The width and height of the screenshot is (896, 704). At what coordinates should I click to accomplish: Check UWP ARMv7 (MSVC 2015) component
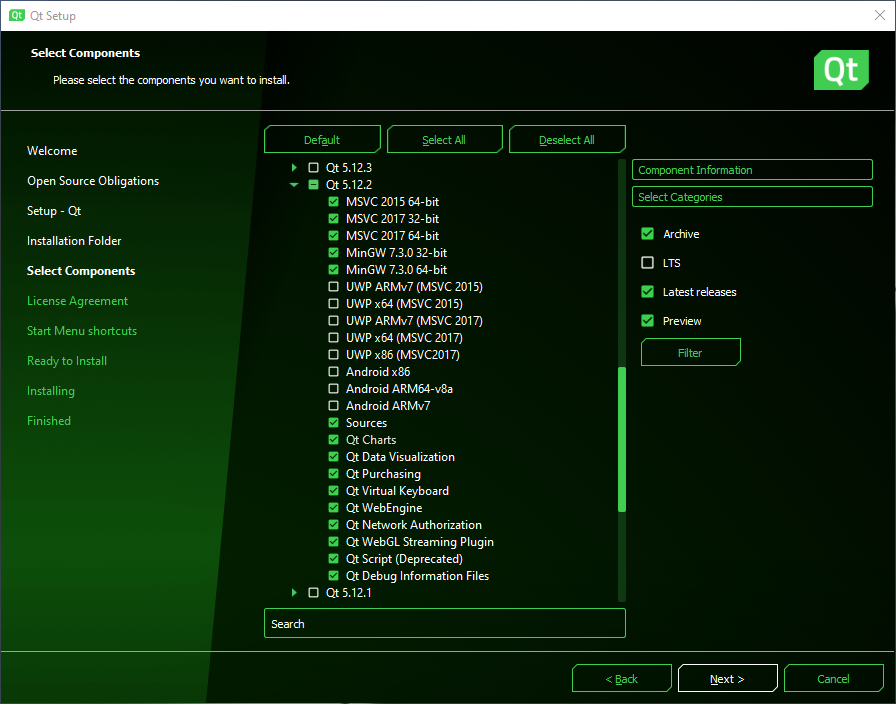click(334, 286)
